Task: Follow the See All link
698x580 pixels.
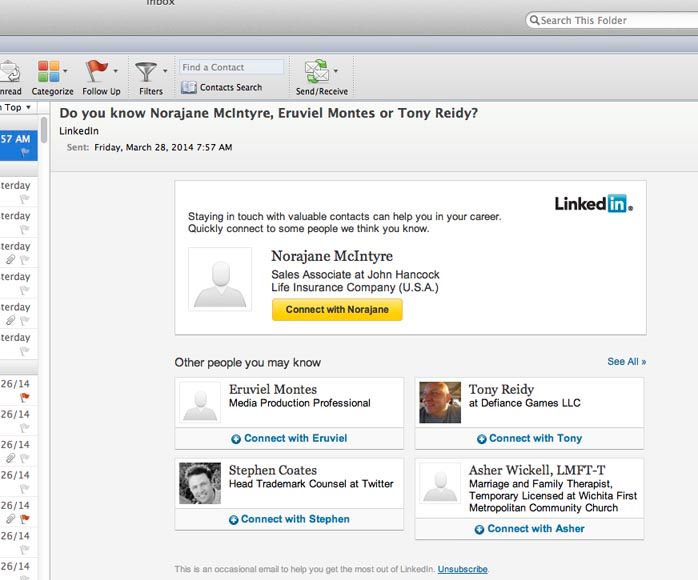Action: [626, 362]
